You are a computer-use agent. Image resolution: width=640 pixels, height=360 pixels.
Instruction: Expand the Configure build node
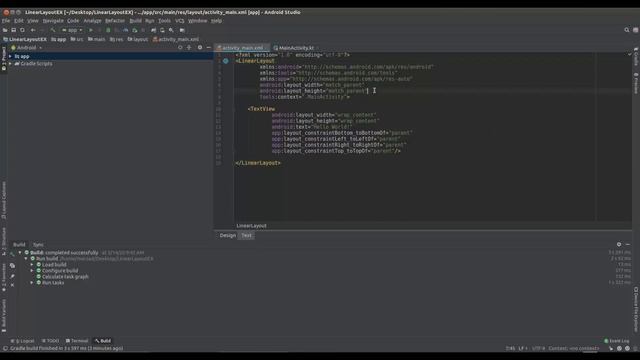pyautogui.click(x=32, y=271)
